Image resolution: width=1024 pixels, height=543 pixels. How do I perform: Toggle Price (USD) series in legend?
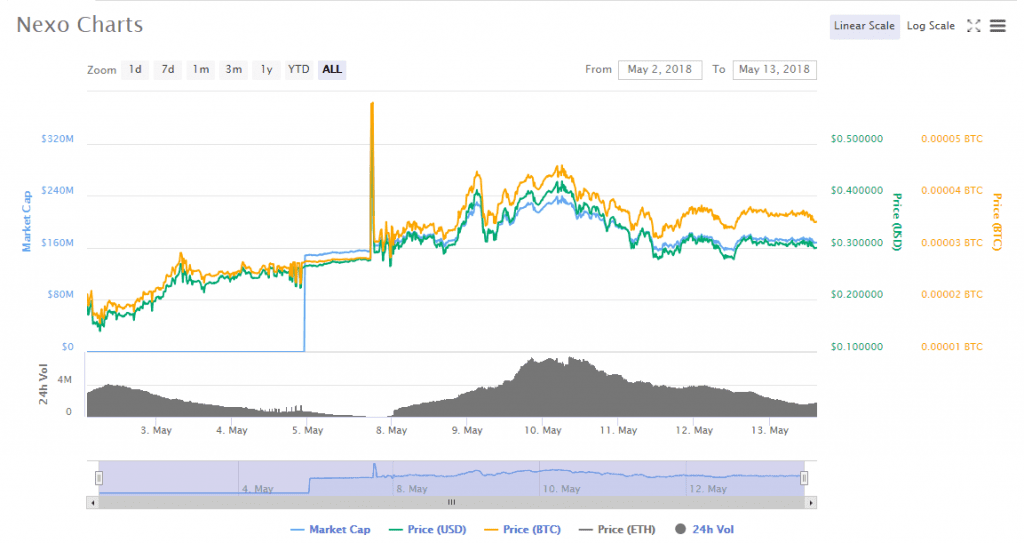click(427, 529)
